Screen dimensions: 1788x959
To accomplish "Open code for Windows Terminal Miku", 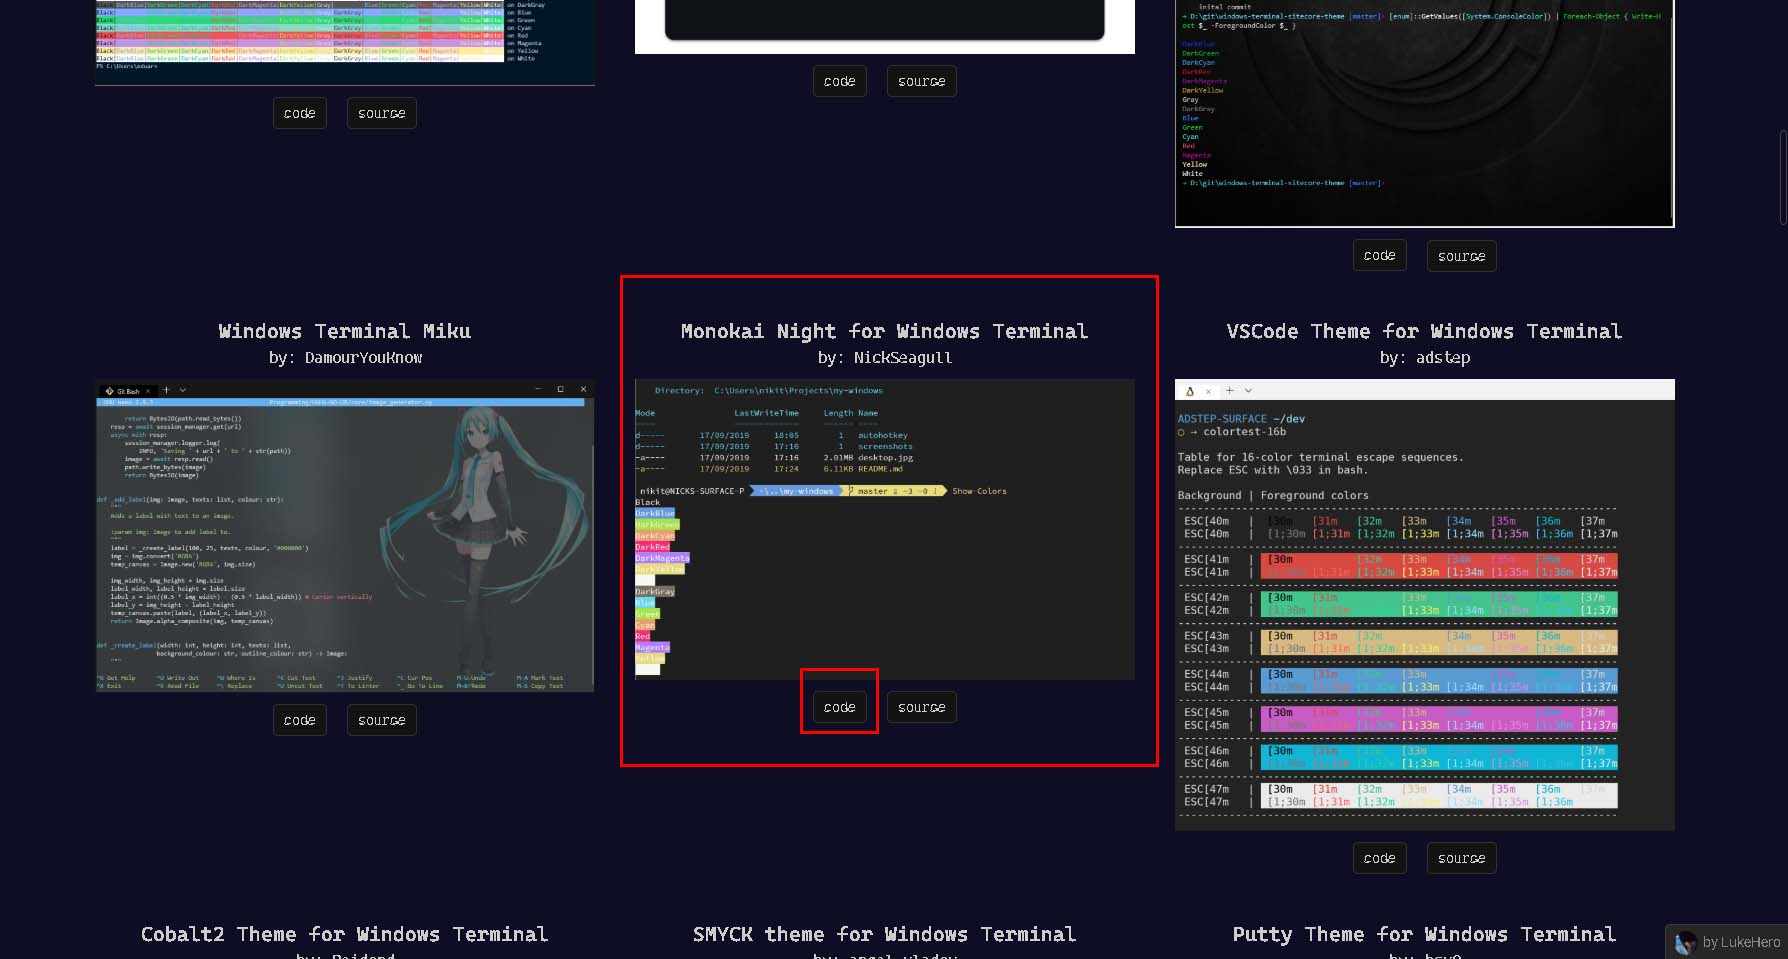I will point(299,720).
